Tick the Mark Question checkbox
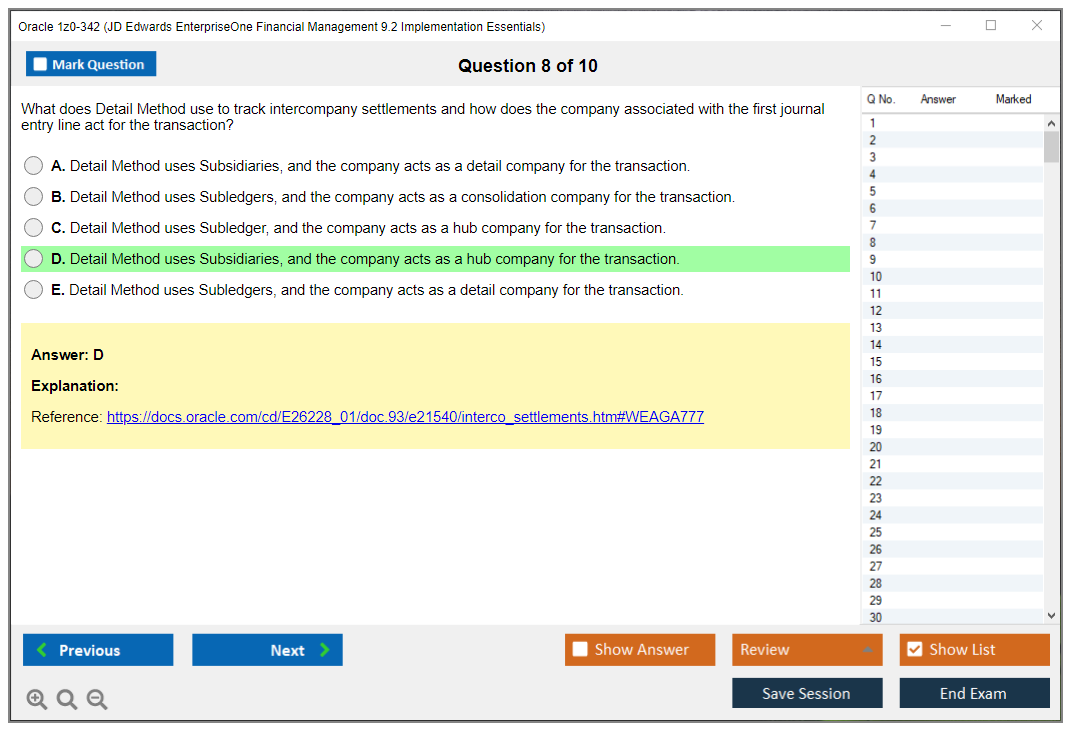Viewport: 1075px width, 735px height. 41,65
